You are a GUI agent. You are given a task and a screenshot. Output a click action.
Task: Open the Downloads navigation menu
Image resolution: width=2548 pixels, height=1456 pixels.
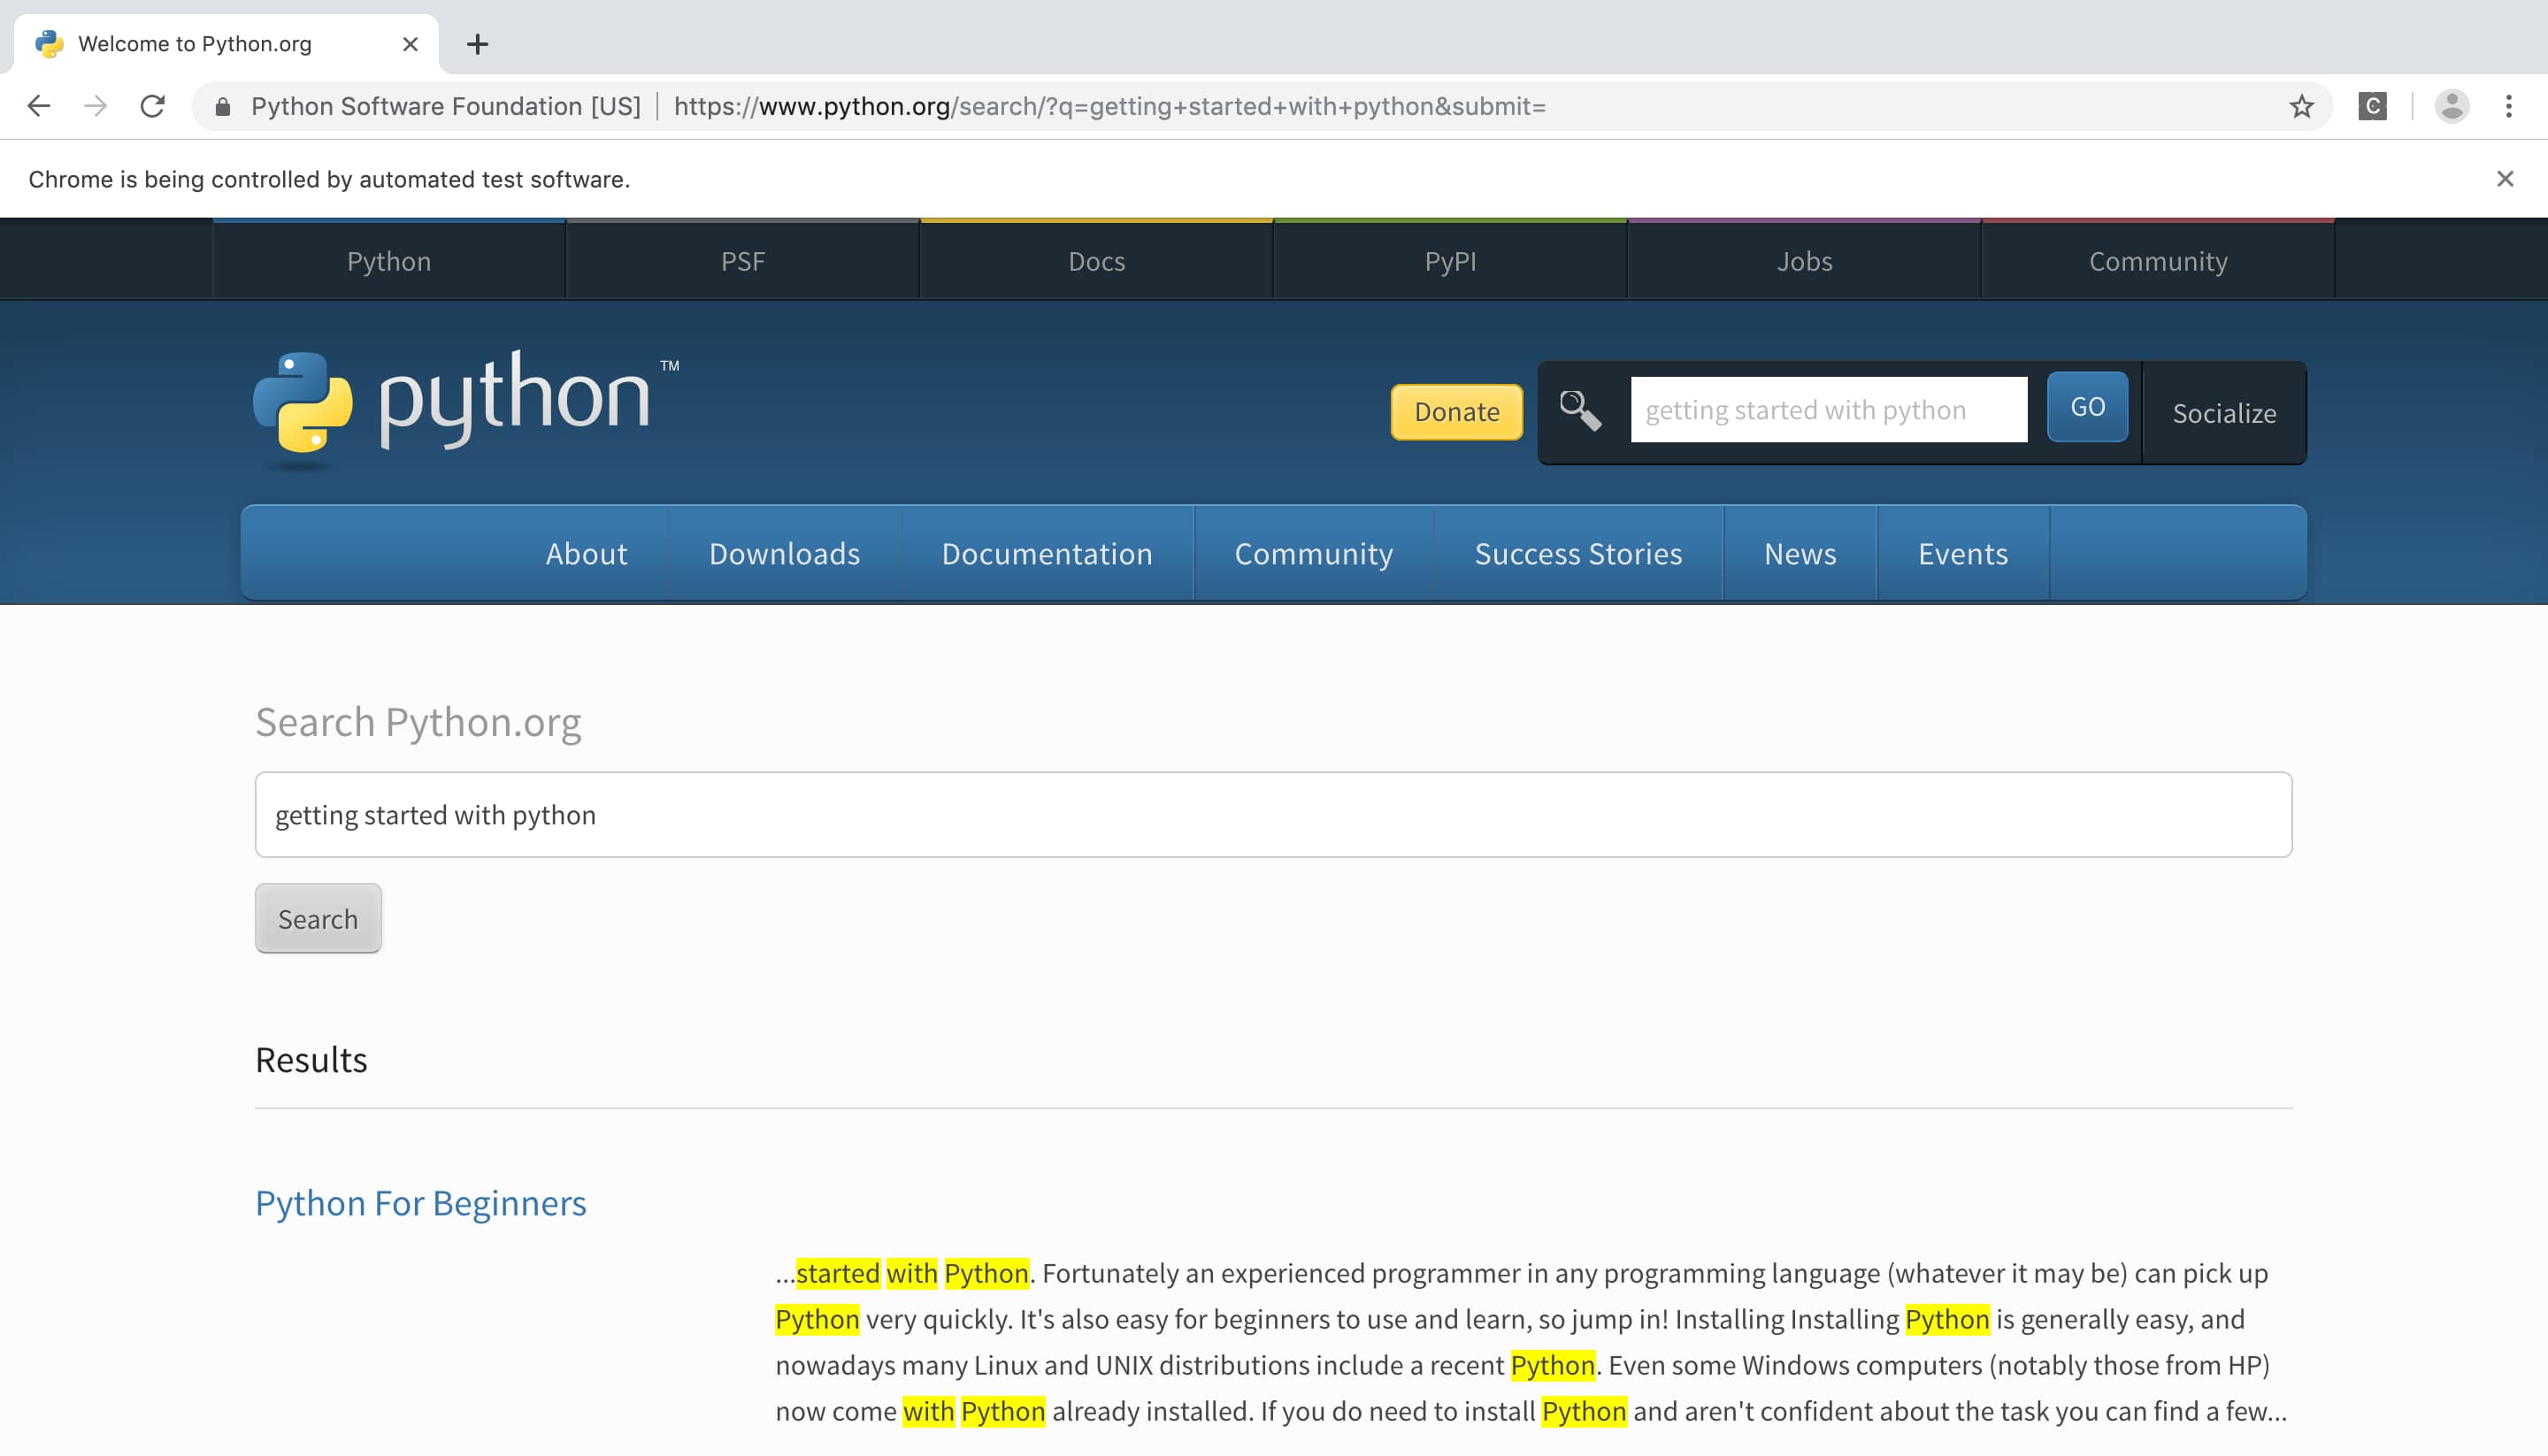coord(784,553)
